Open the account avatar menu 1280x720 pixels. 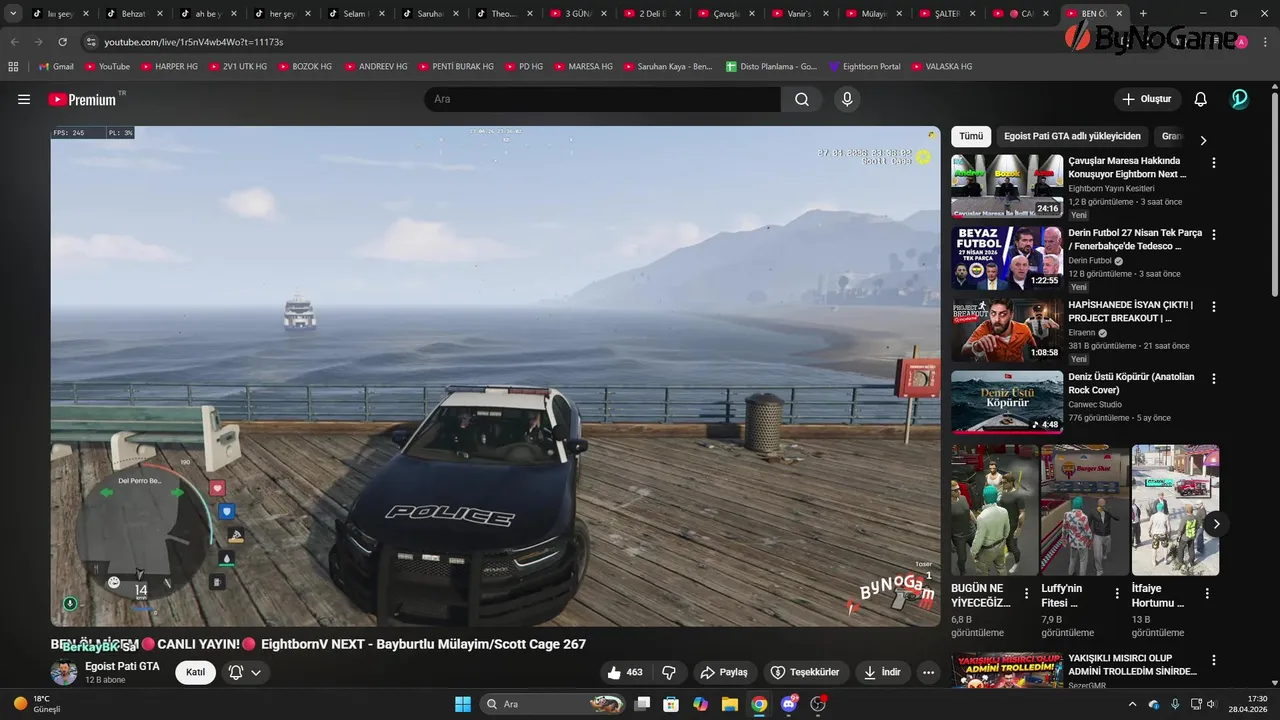pos(1239,99)
